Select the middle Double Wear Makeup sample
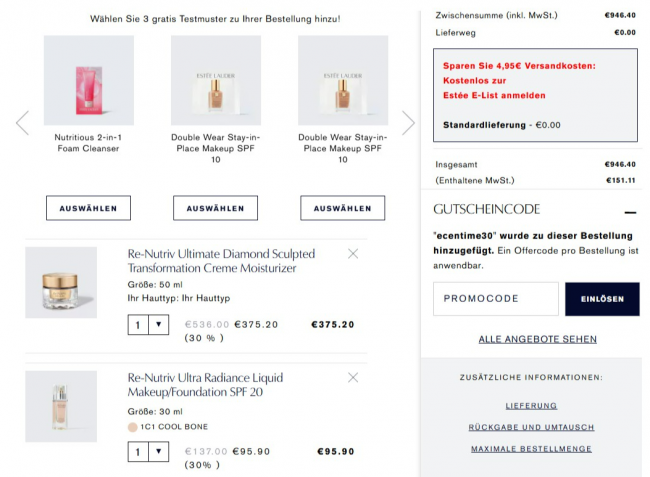This screenshot has height=477, width=650. [x=215, y=208]
